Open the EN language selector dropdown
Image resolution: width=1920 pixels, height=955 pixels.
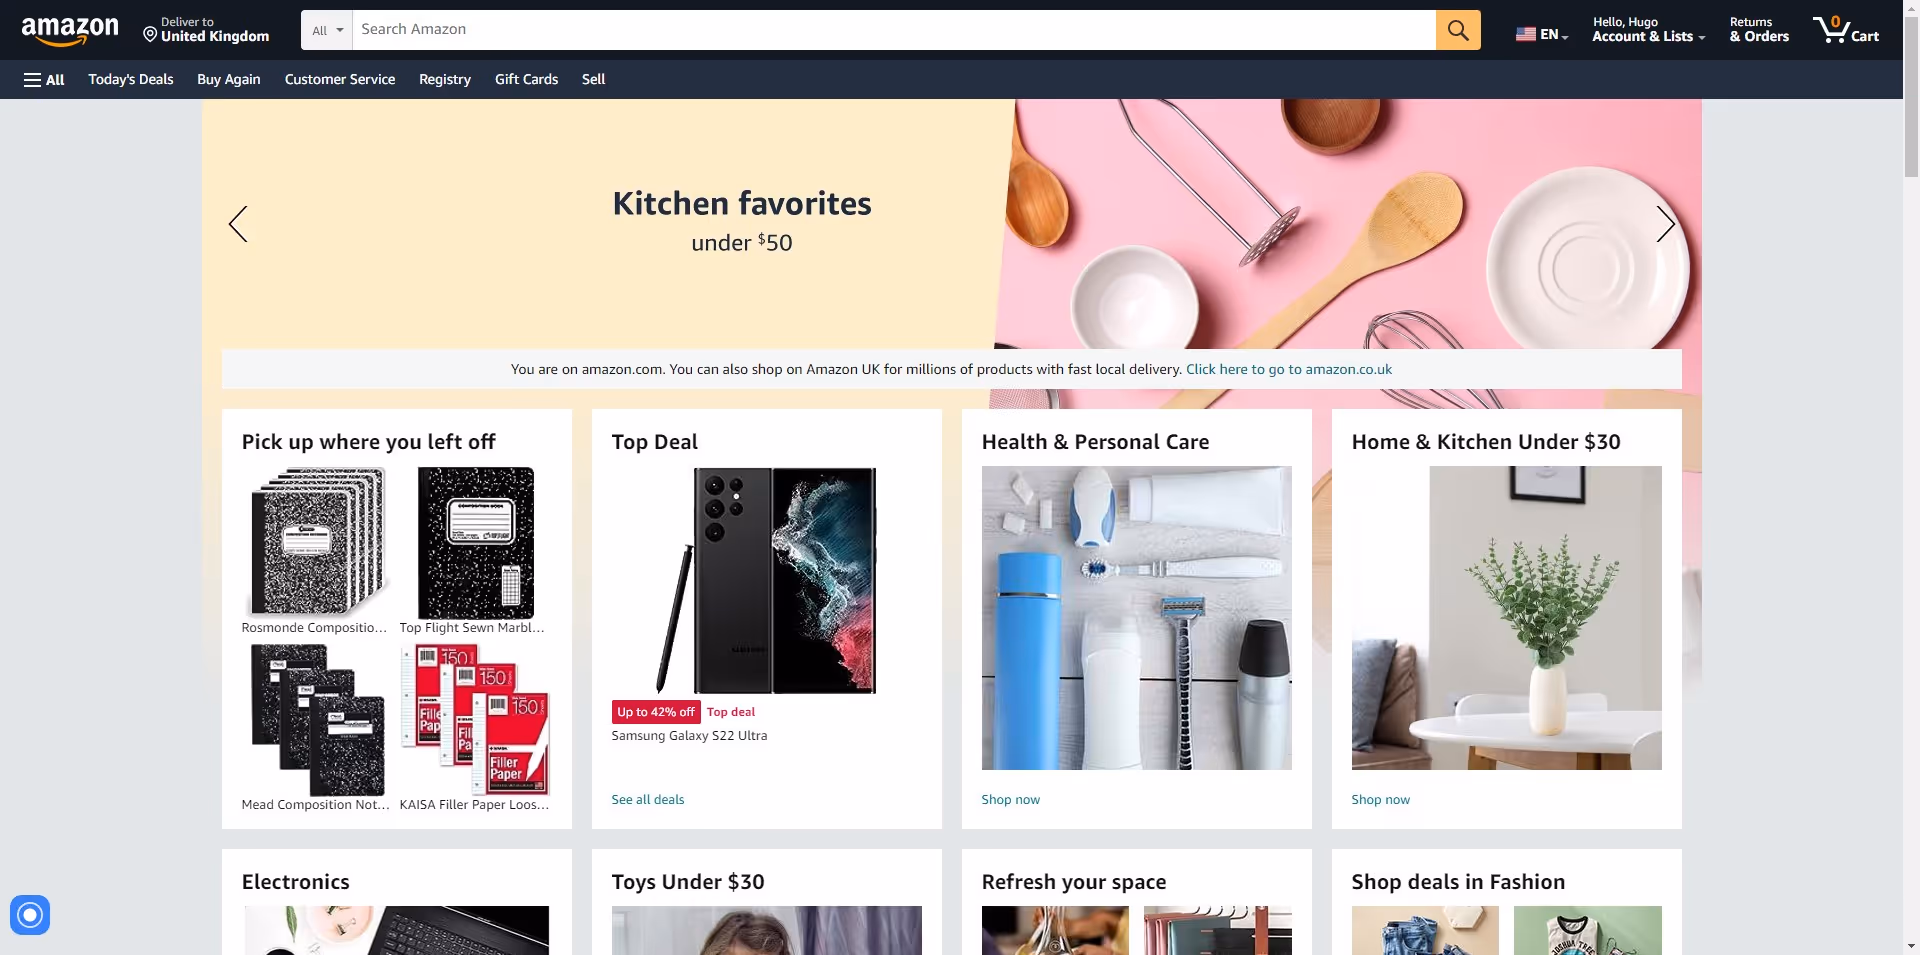[1542, 34]
